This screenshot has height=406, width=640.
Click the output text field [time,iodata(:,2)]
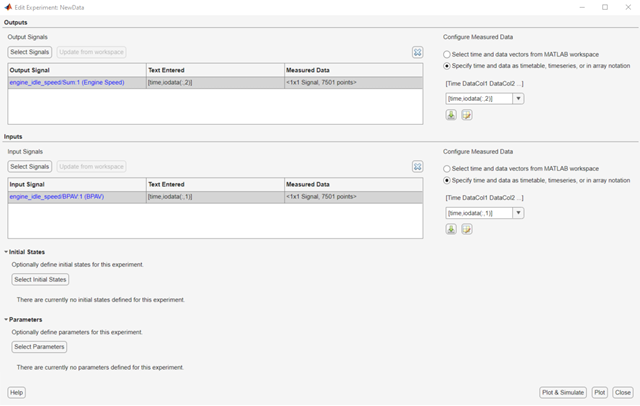click(479, 98)
